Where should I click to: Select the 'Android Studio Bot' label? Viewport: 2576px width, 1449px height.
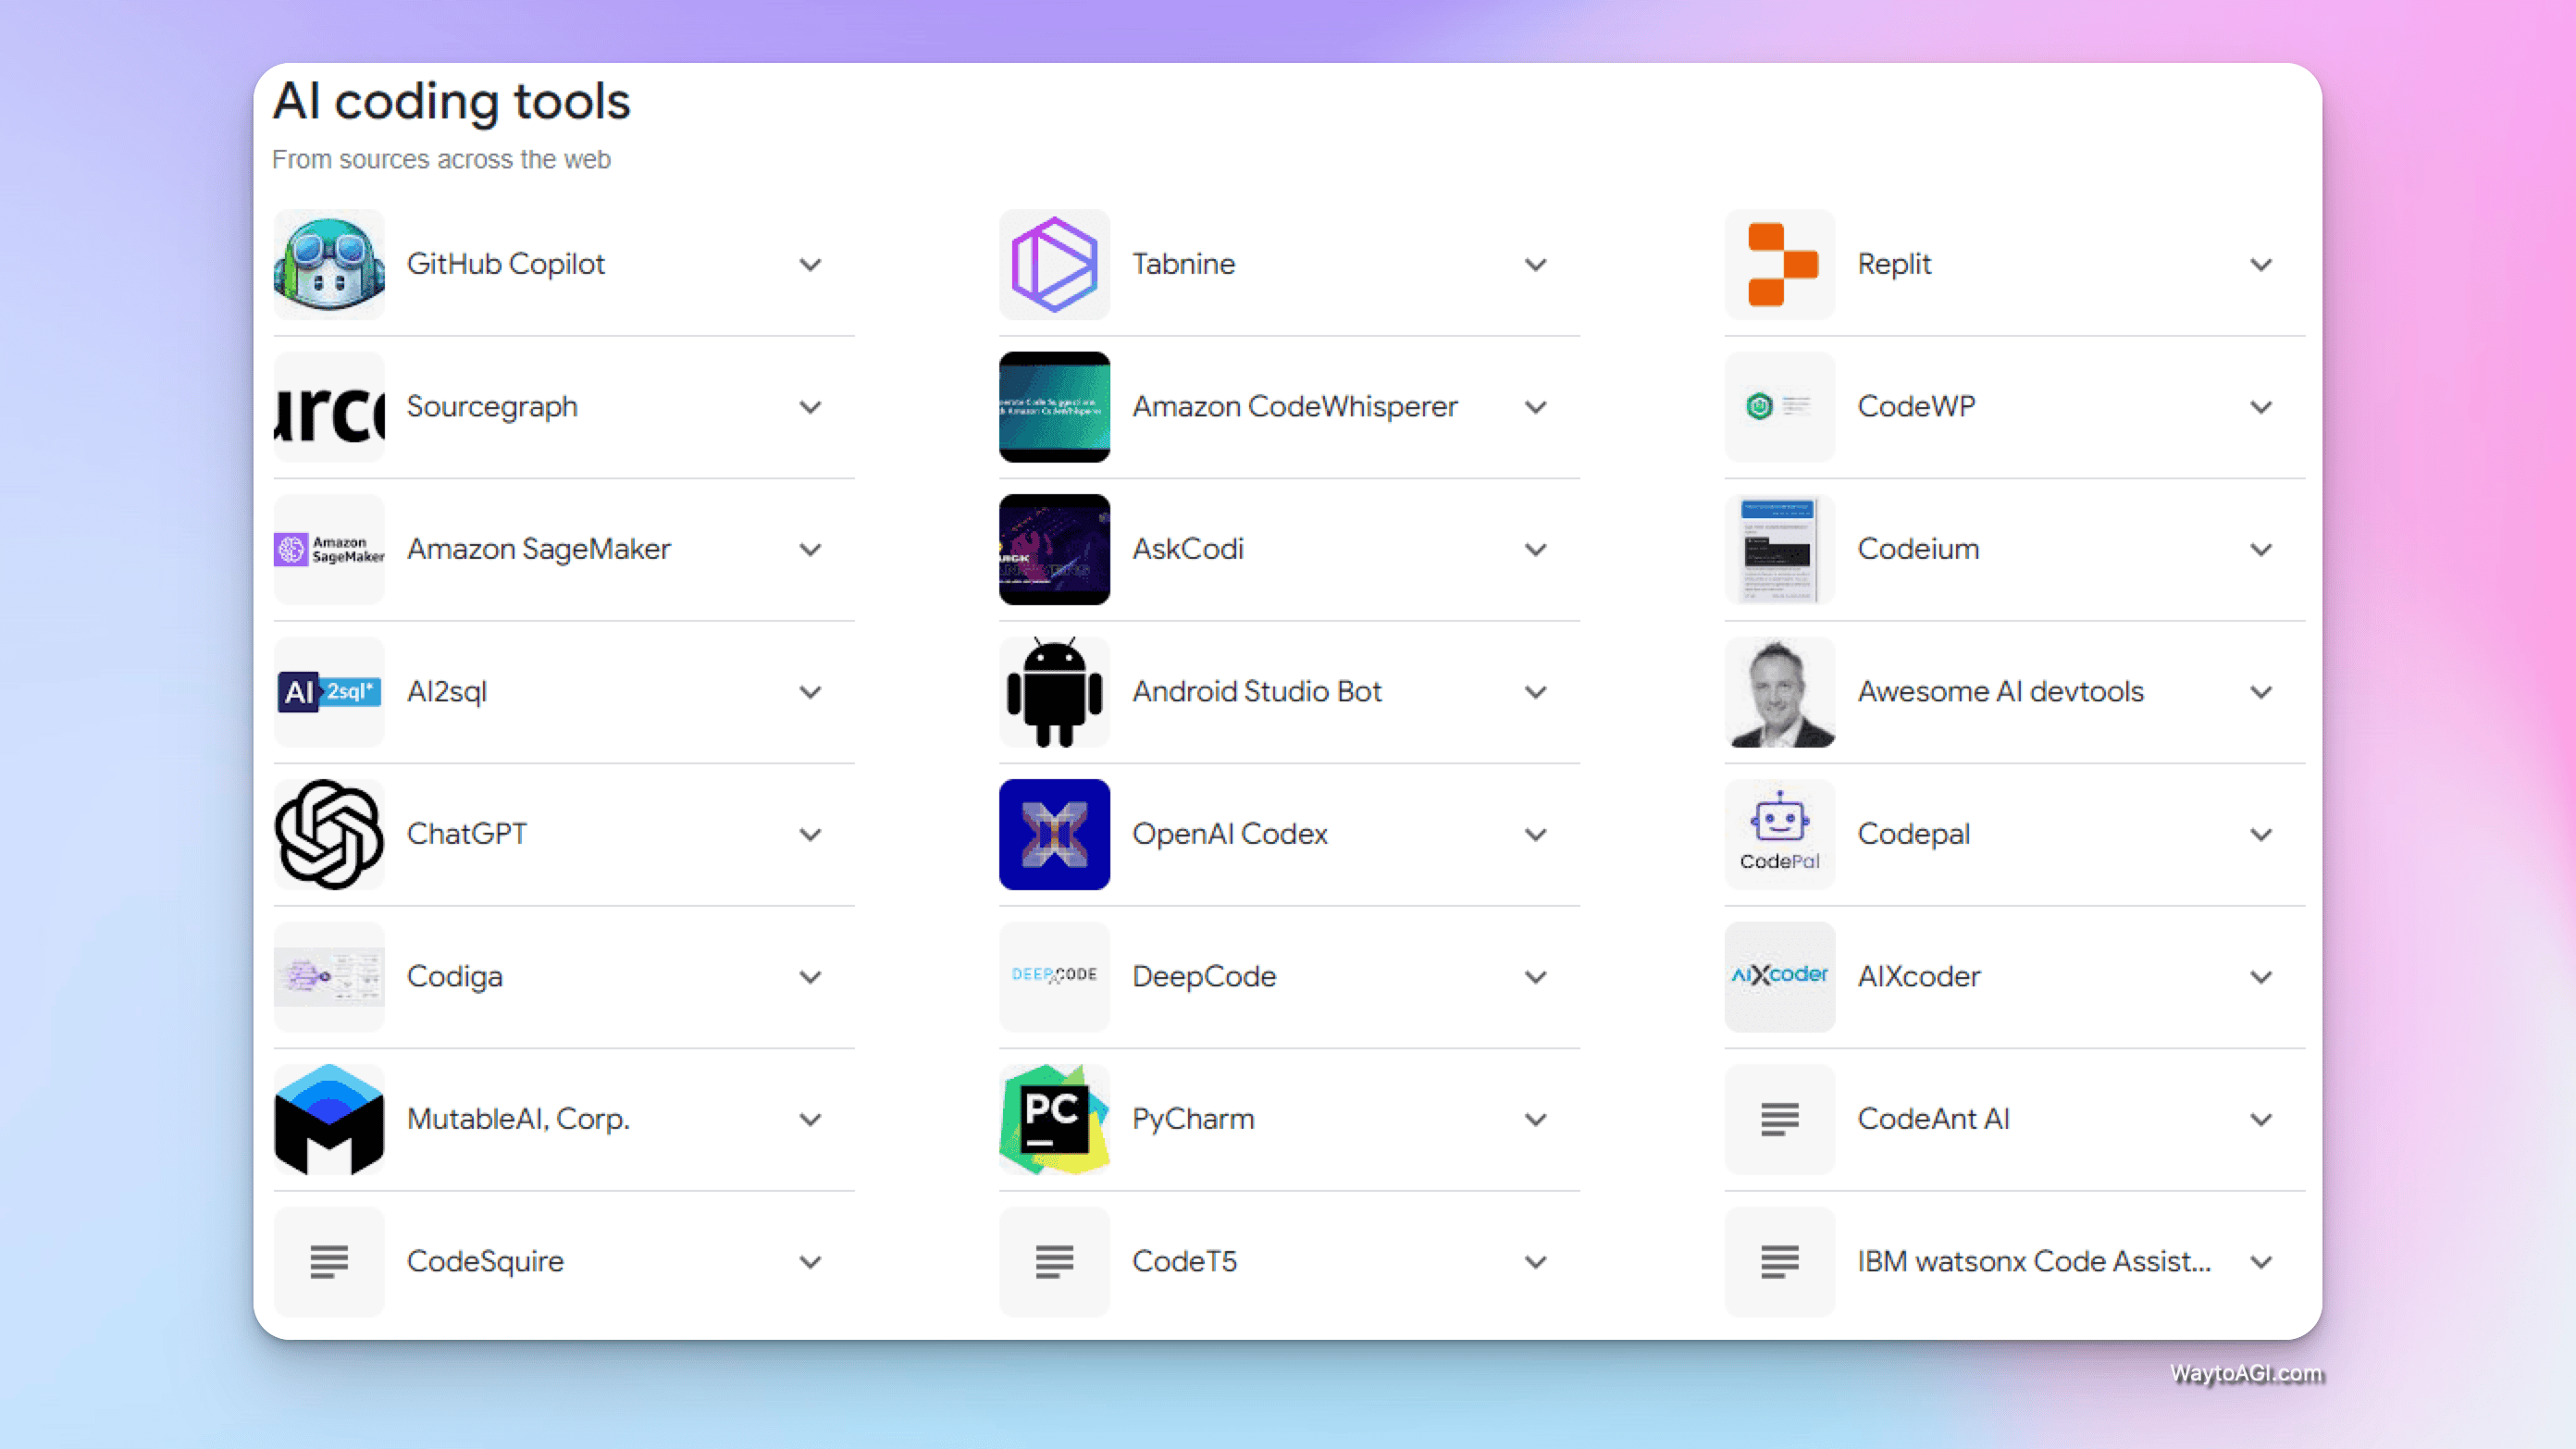pyautogui.click(x=1257, y=692)
